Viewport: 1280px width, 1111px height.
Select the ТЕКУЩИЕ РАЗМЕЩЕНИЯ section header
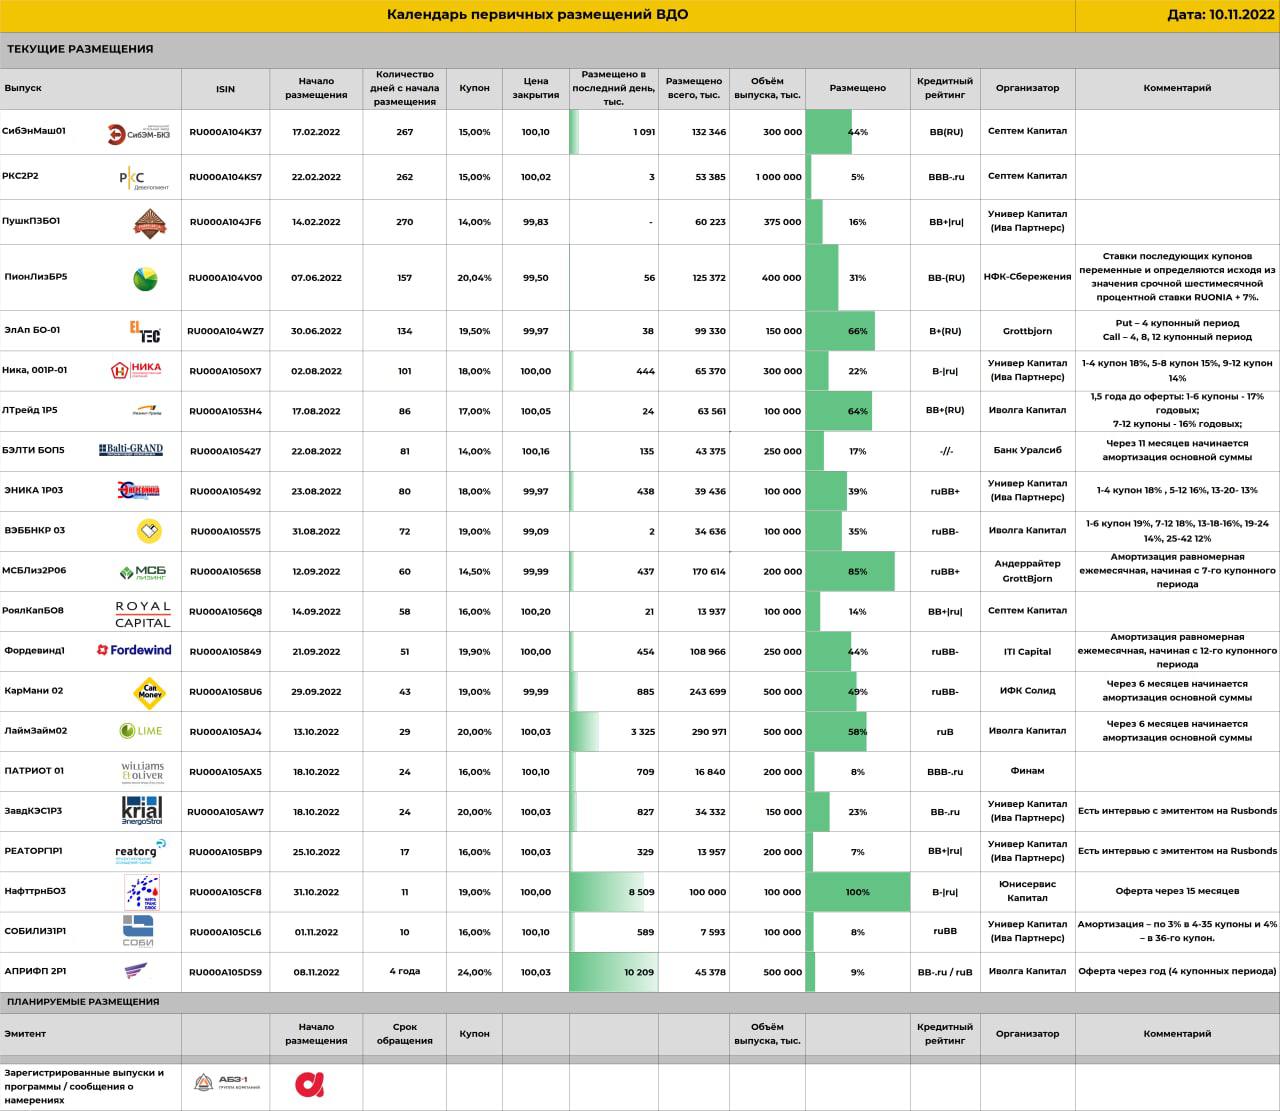click(x=80, y=49)
